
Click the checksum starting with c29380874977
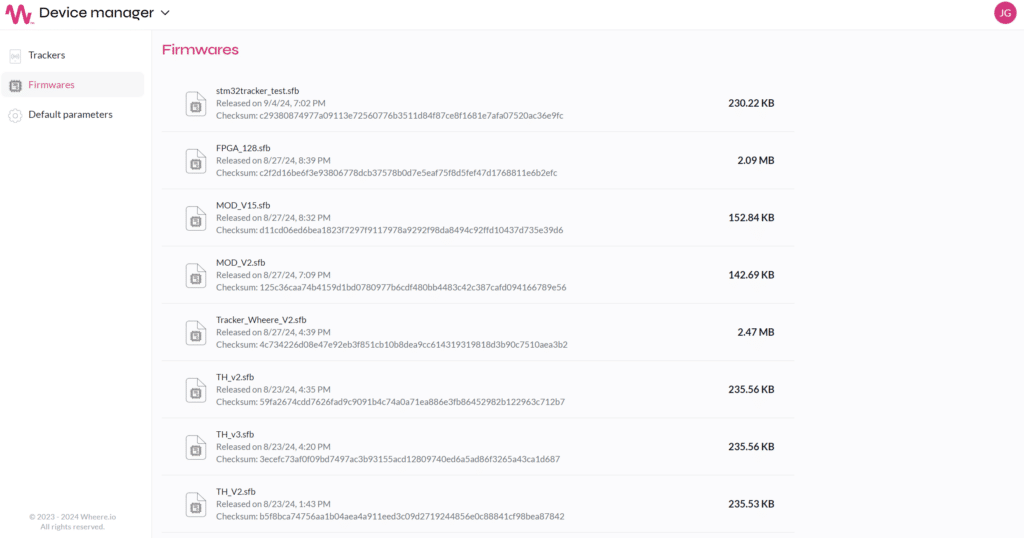(390, 116)
